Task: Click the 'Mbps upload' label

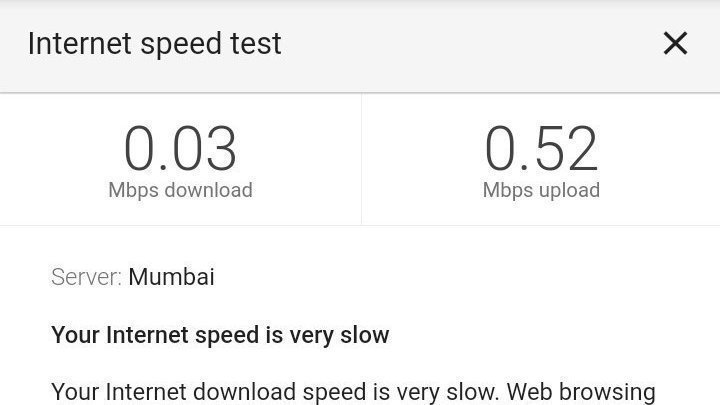Action: point(541,190)
